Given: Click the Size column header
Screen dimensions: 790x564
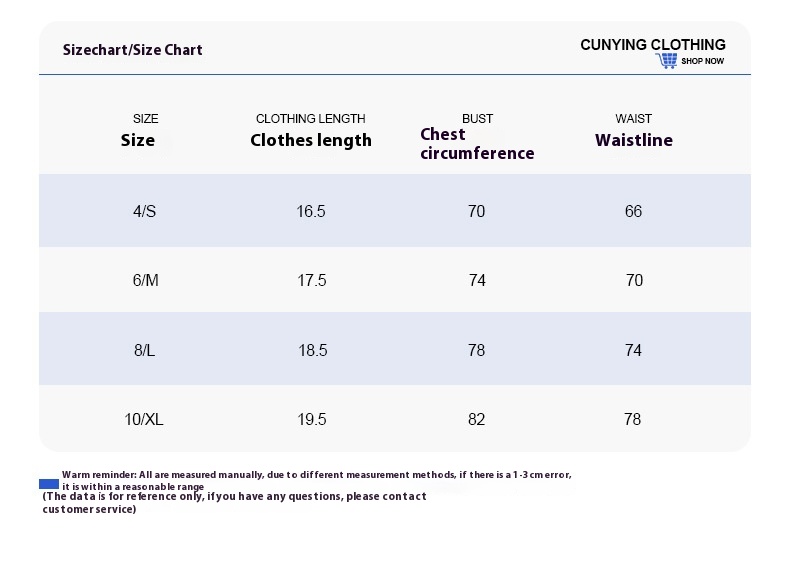Looking at the screenshot, I should (x=138, y=140).
